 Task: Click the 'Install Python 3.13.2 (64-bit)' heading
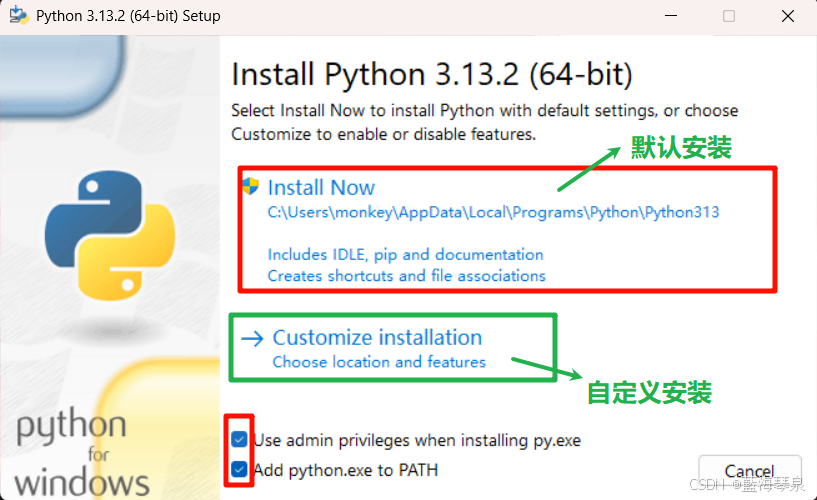(x=432, y=75)
